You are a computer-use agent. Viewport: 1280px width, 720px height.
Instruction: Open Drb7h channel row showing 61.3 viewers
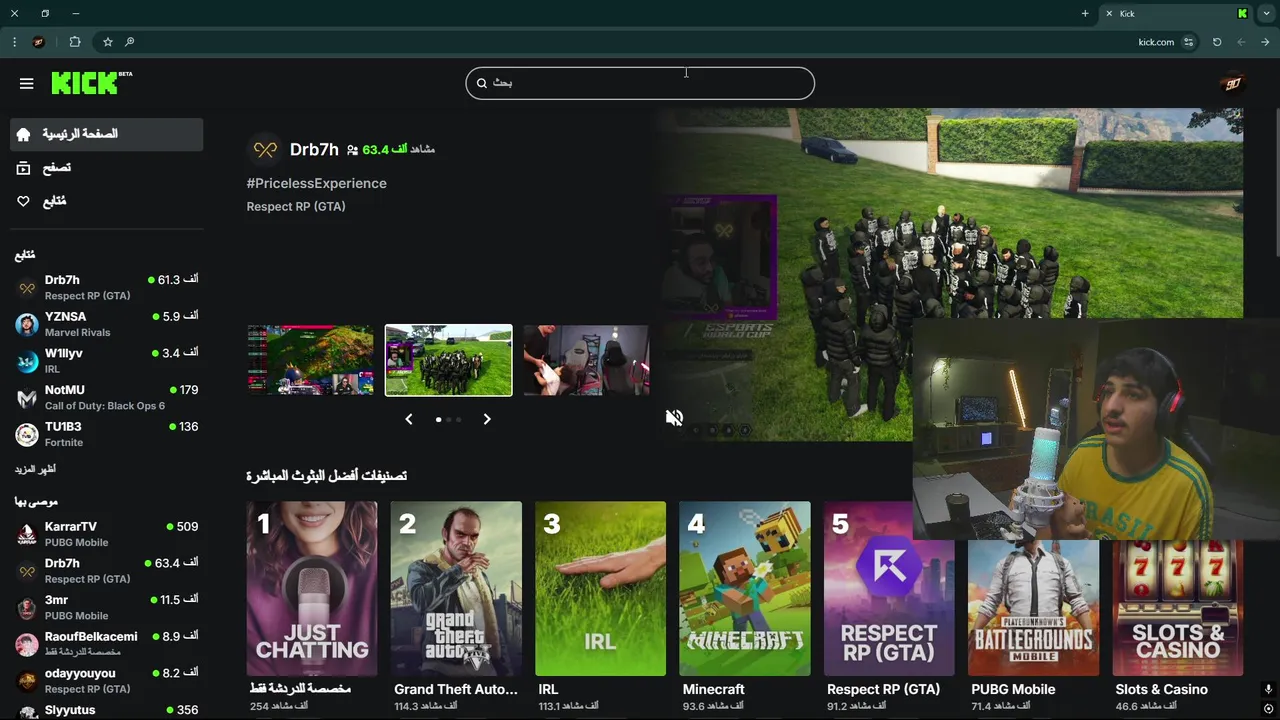[106, 288]
